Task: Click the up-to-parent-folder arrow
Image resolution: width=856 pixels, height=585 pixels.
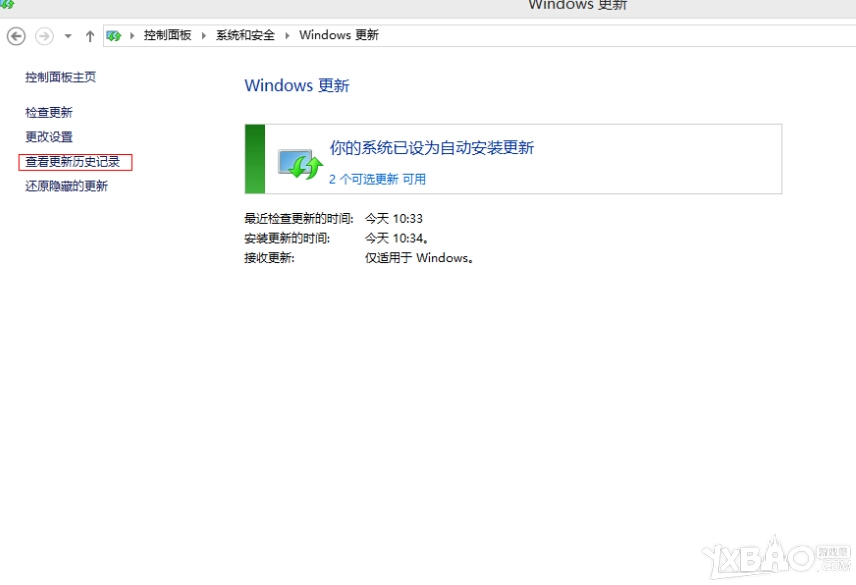Action: (89, 35)
